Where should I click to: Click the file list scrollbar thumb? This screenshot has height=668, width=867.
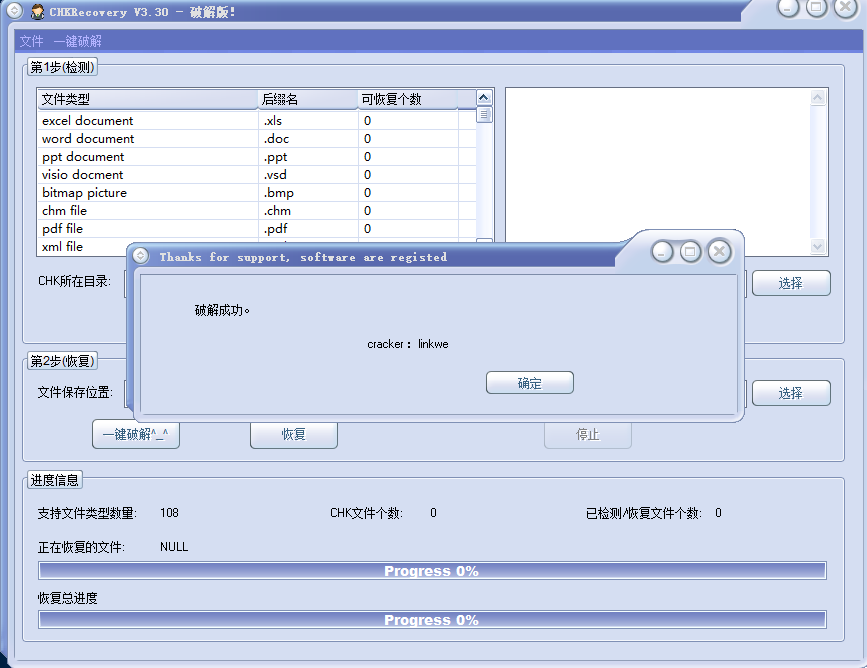(484, 114)
